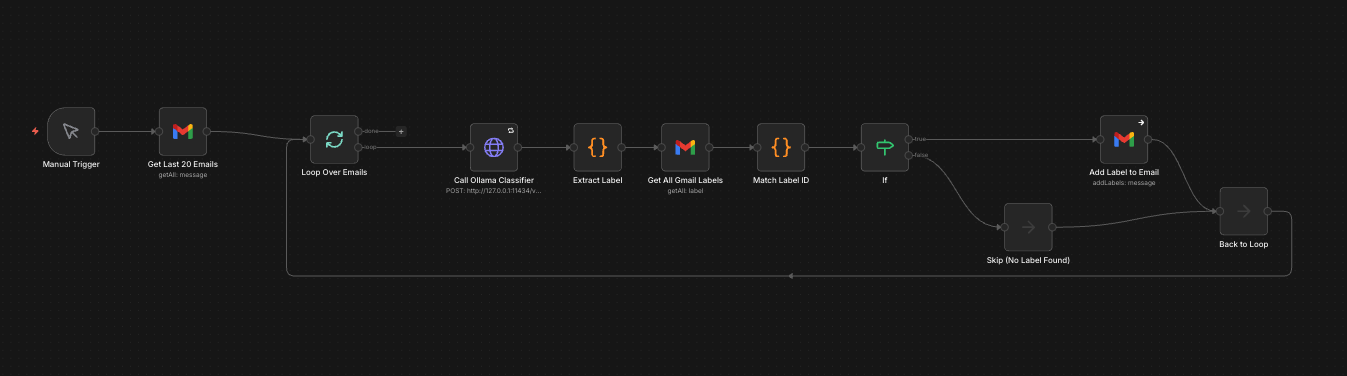Screen dimensions: 1347x376
Task: Click the Skip node's input connector
Action: (x=1004, y=227)
